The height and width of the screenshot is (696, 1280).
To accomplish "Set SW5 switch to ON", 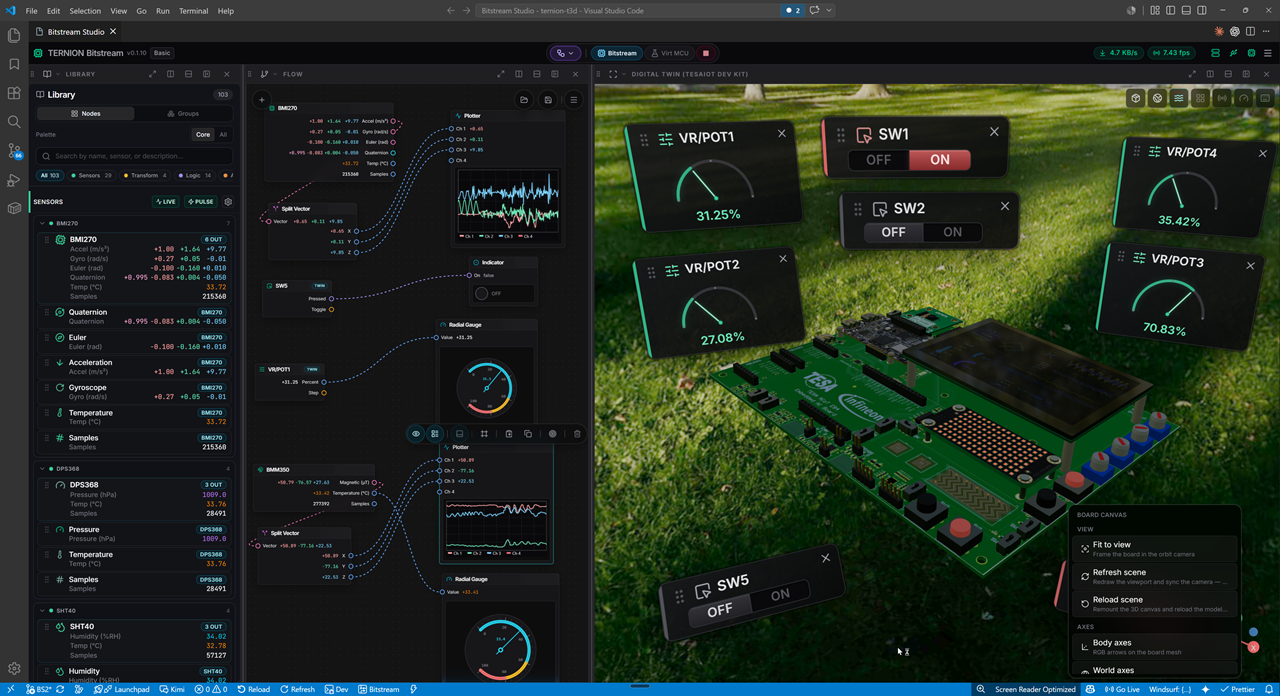I will (780, 595).
